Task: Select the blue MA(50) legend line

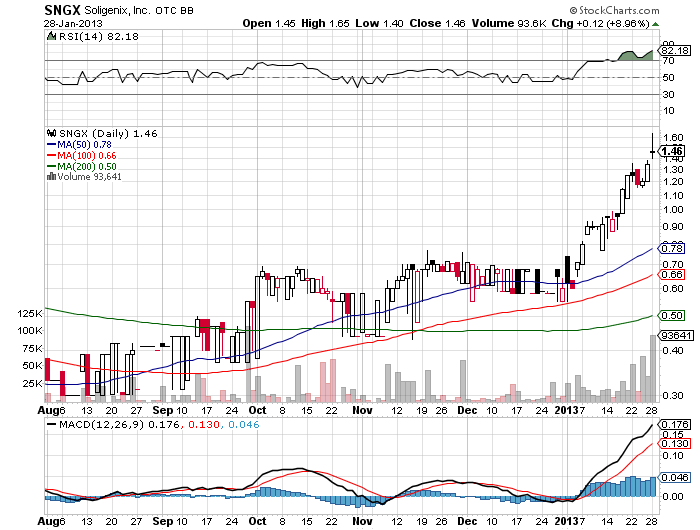Action: [x=52, y=144]
